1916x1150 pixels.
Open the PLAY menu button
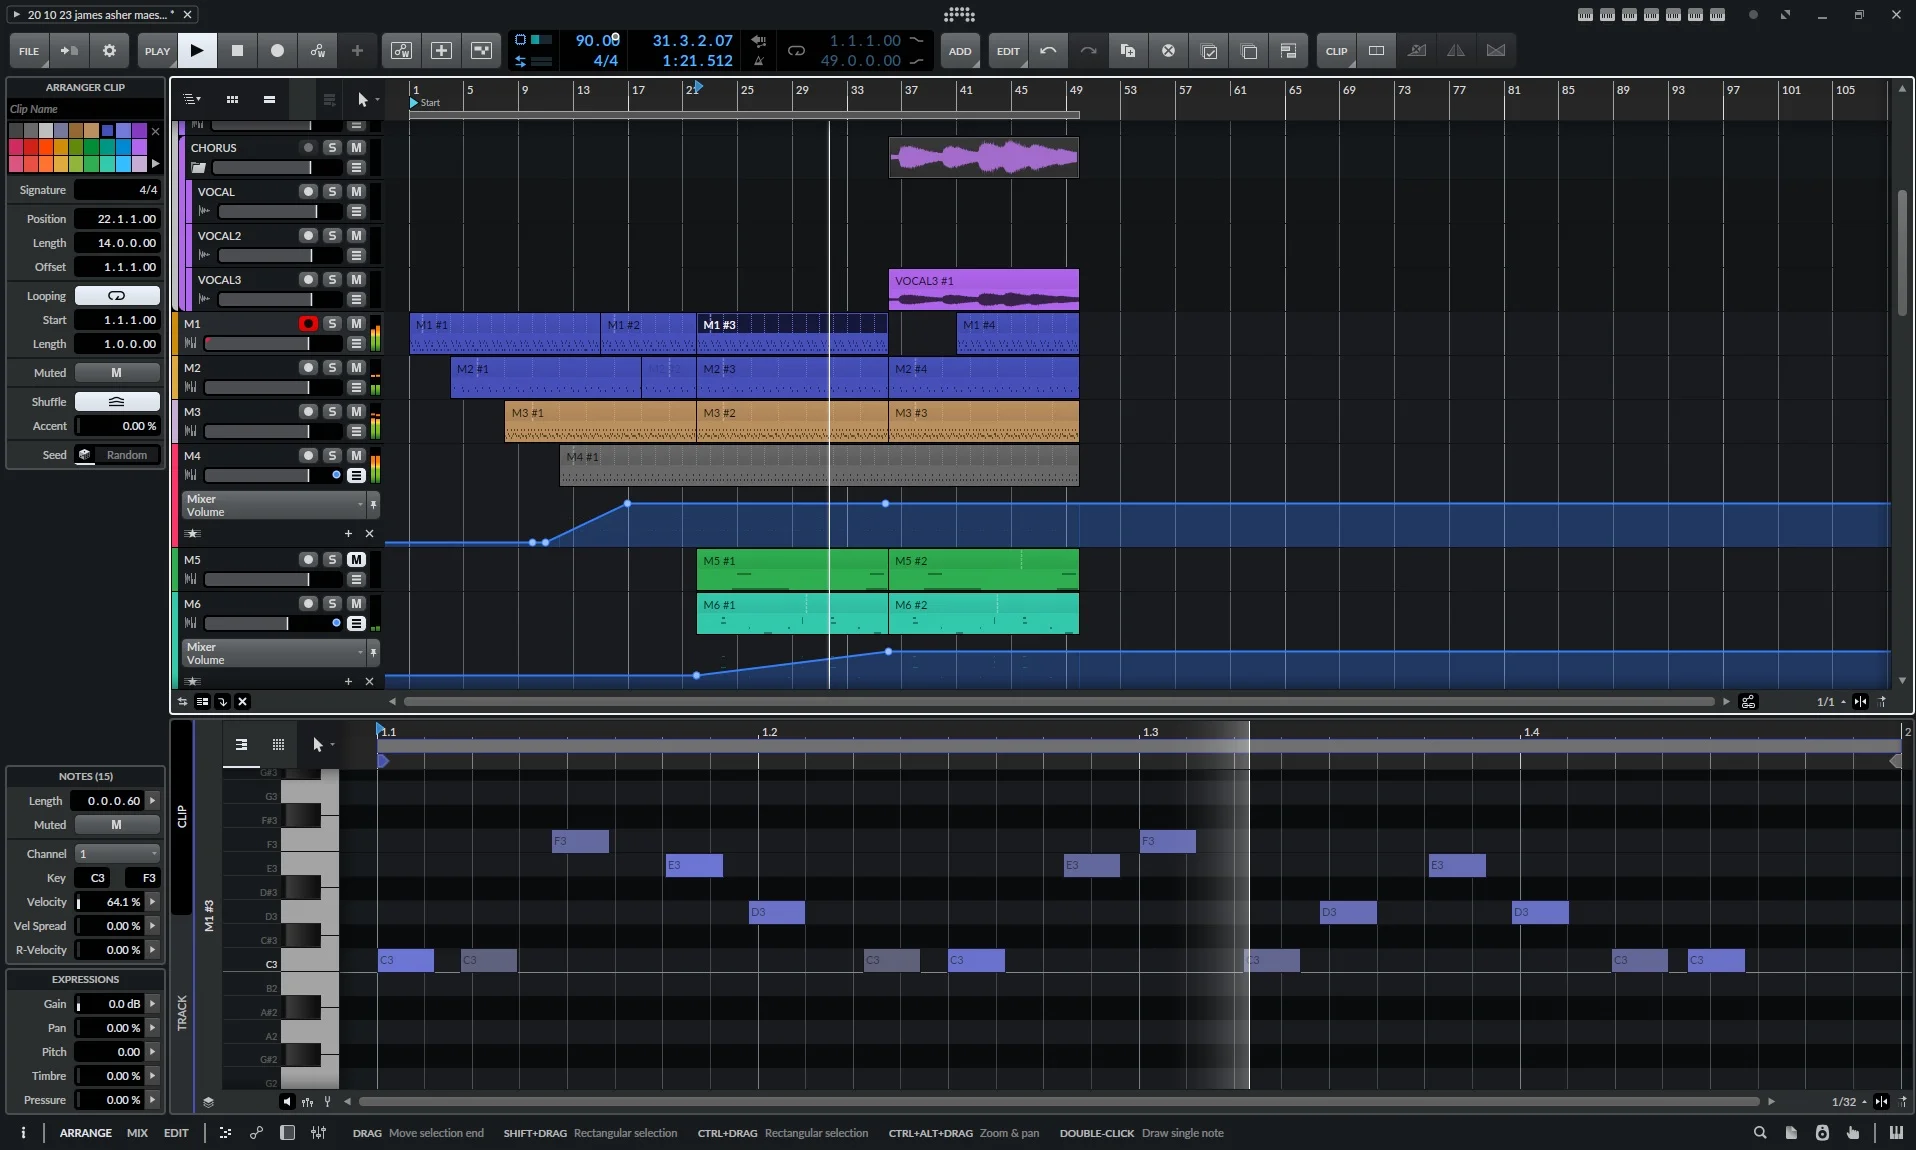[157, 51]
